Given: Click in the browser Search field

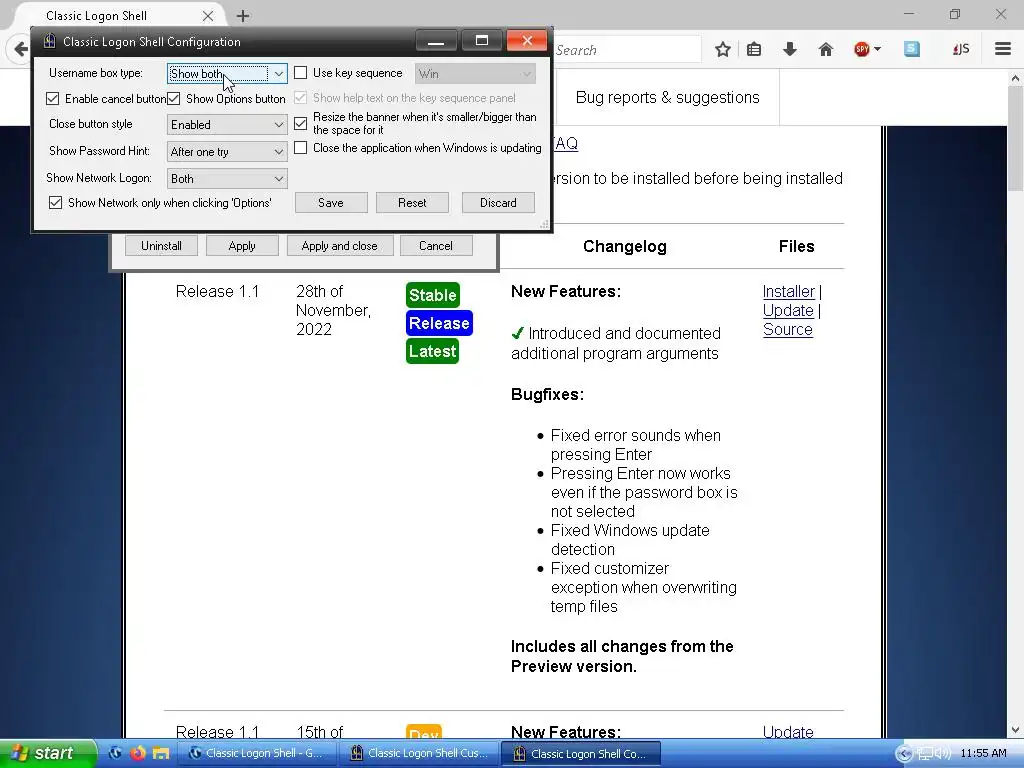Looking at the screenshot, I should pos(626,50).
